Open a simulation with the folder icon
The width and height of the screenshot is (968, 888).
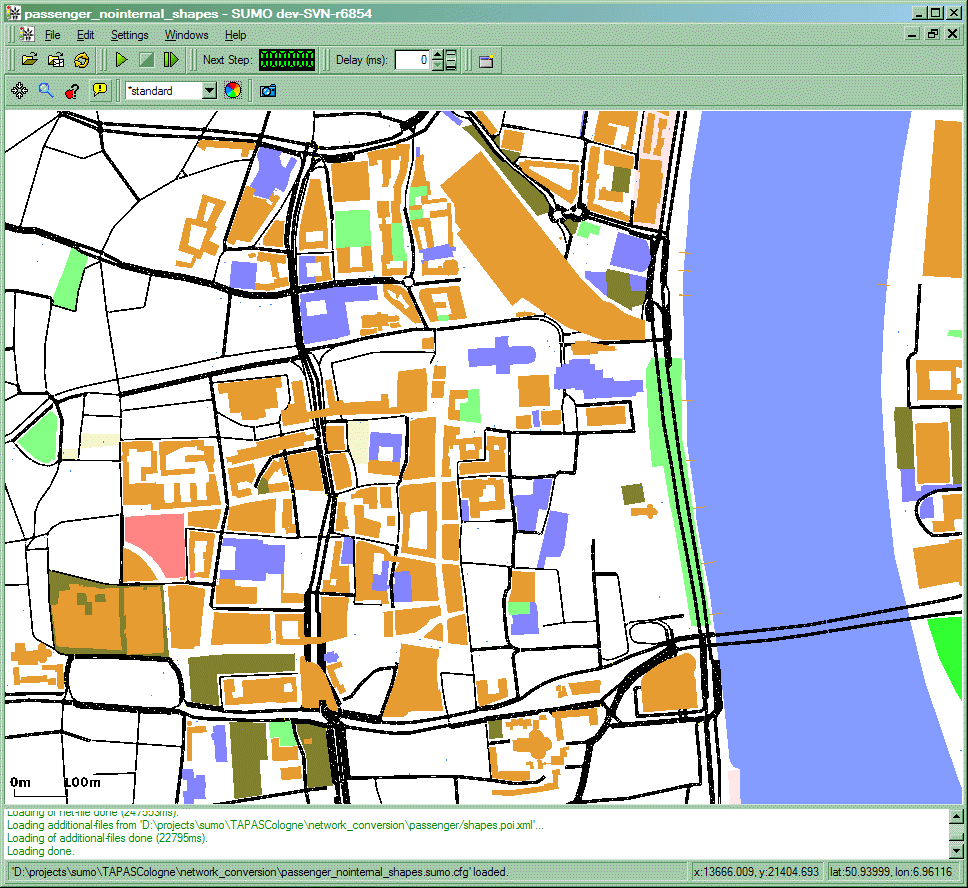30,60
